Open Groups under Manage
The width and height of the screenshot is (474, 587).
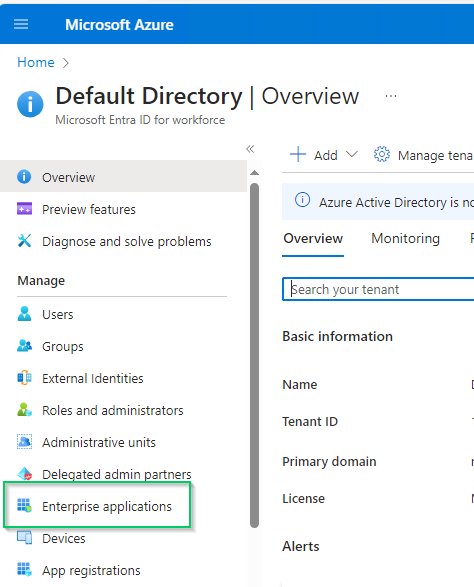pos(63,347)
